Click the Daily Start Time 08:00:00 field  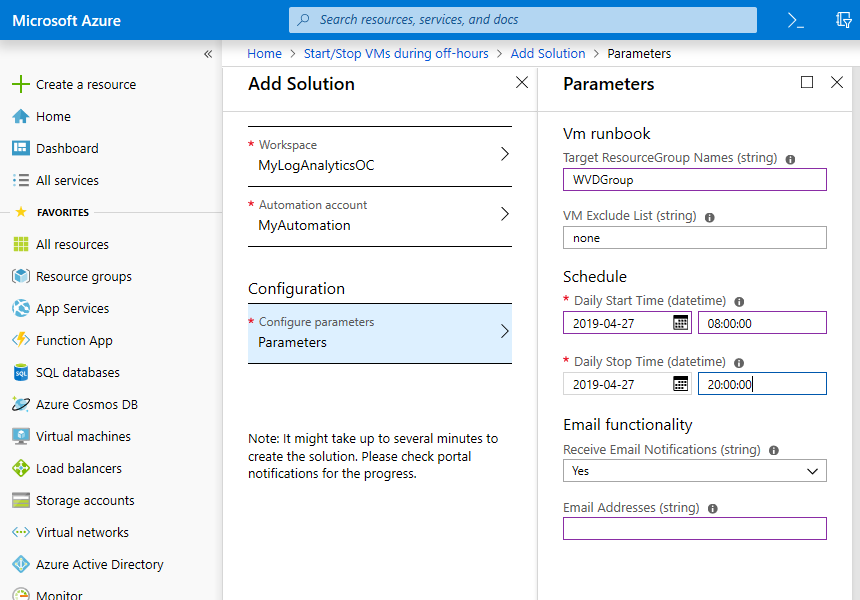[762, 322]
